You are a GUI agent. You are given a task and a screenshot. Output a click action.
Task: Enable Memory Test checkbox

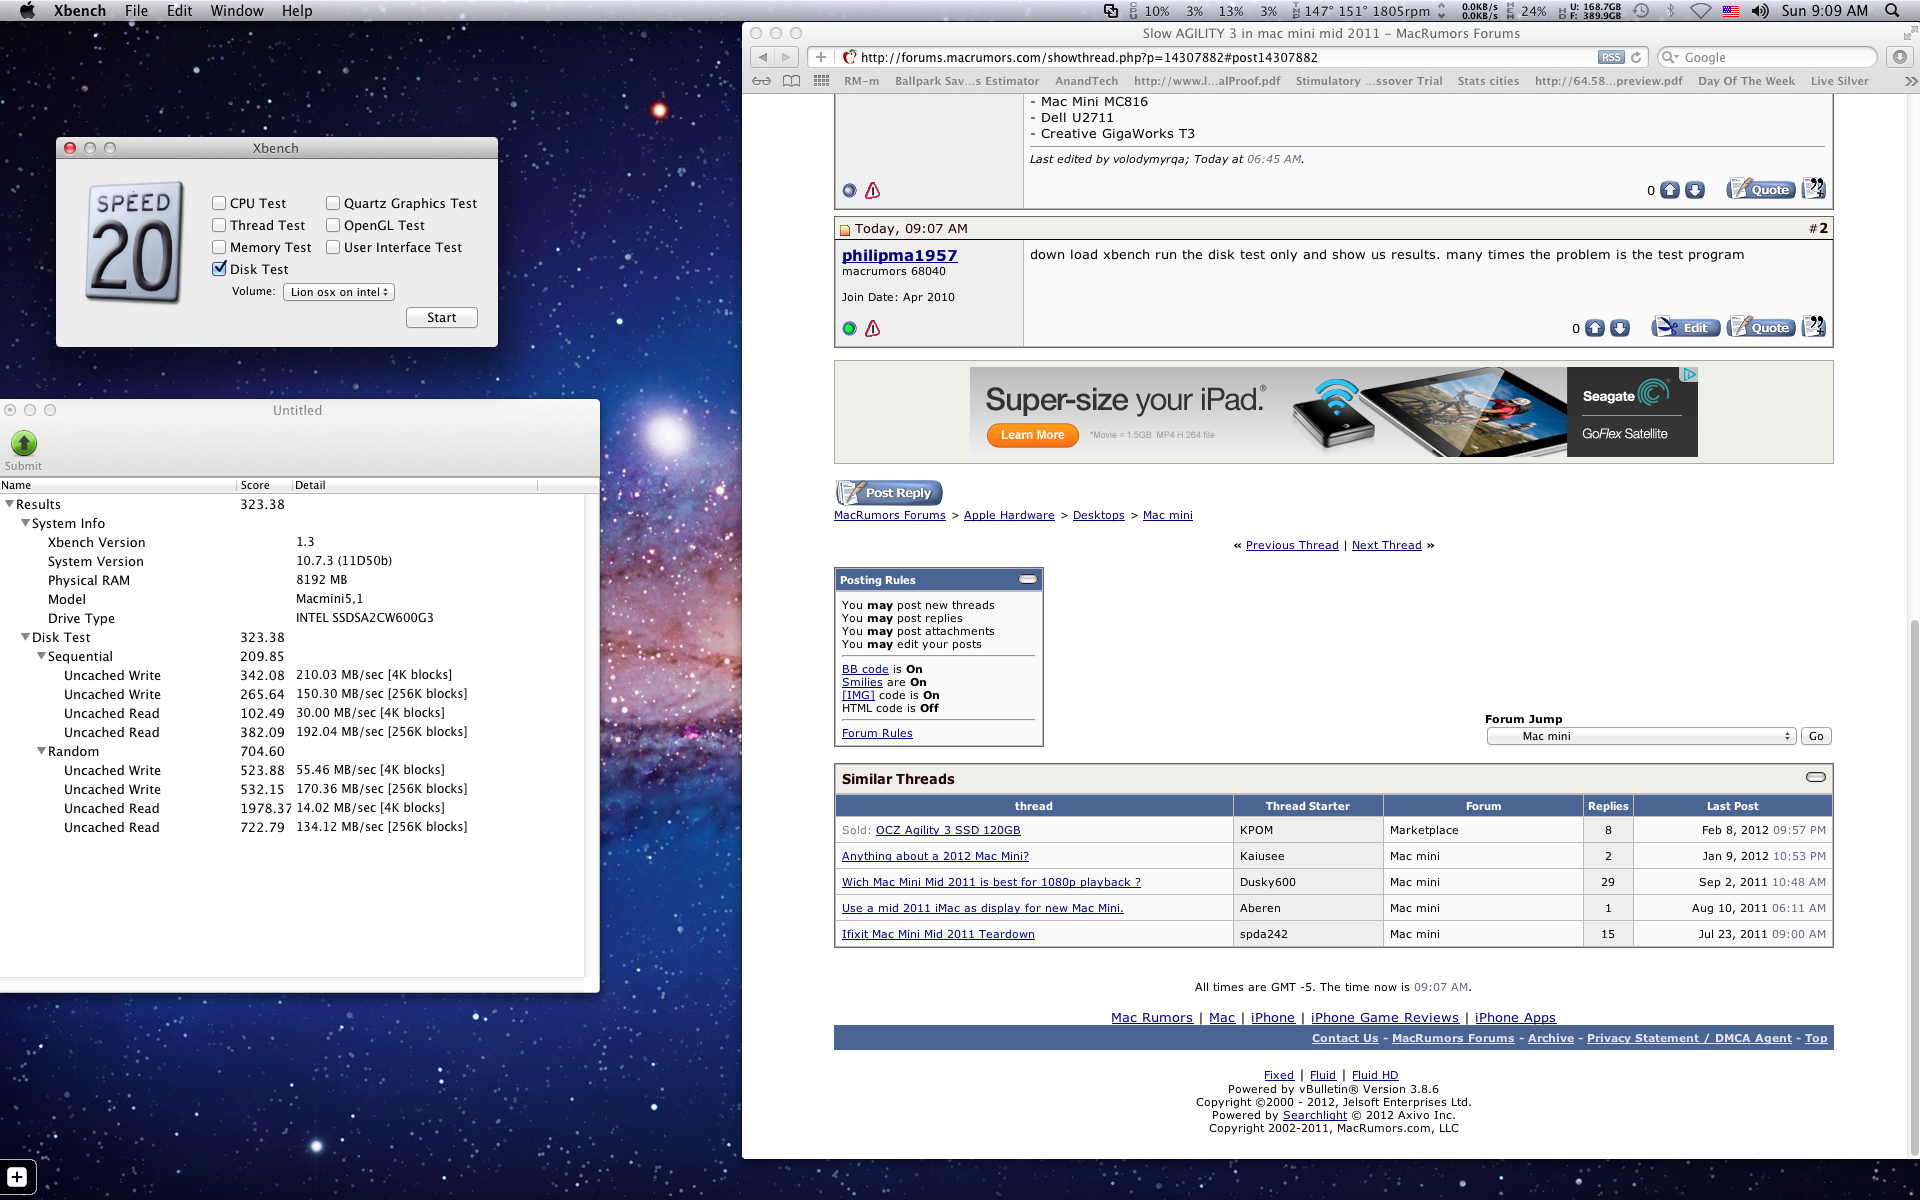pyautogui.click(x=219, y=247)
